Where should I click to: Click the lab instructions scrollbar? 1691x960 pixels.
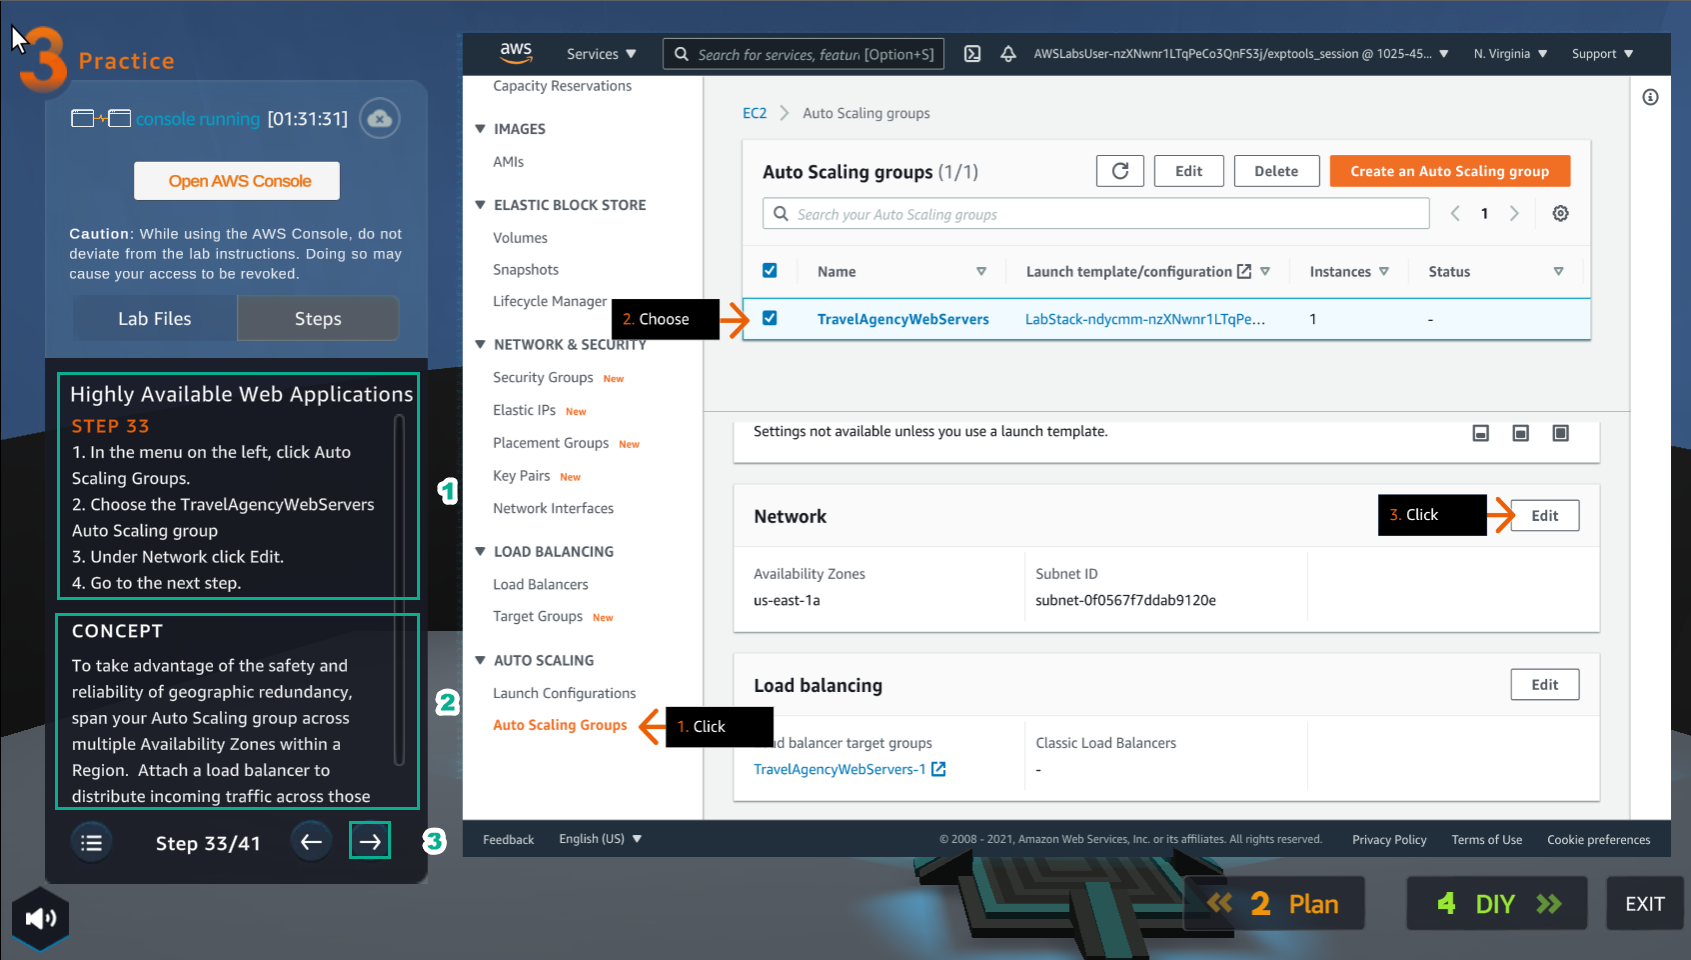399,590
